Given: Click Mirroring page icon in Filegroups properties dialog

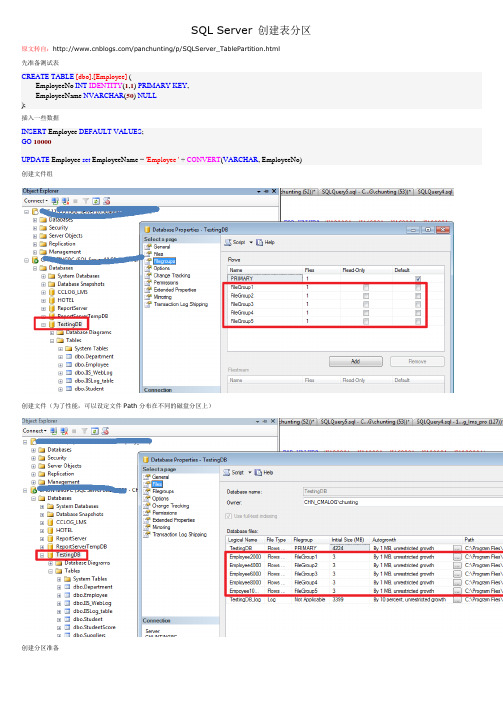Looking at the screenshot, I should [148, 297].
